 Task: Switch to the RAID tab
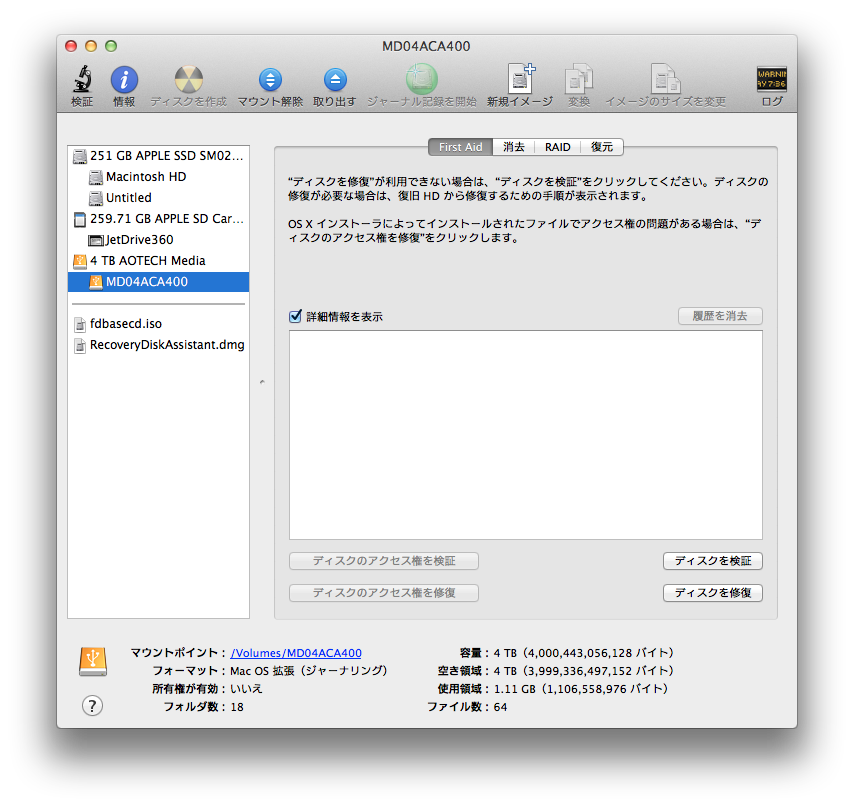coord(558,147)
